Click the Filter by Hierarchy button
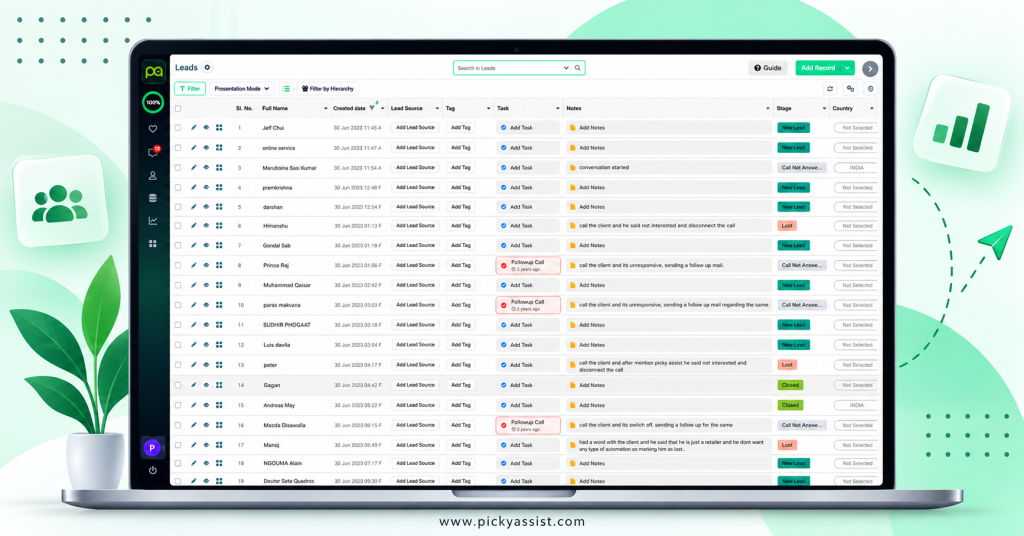Viewport: 1024px width, 536px height. 328,89
